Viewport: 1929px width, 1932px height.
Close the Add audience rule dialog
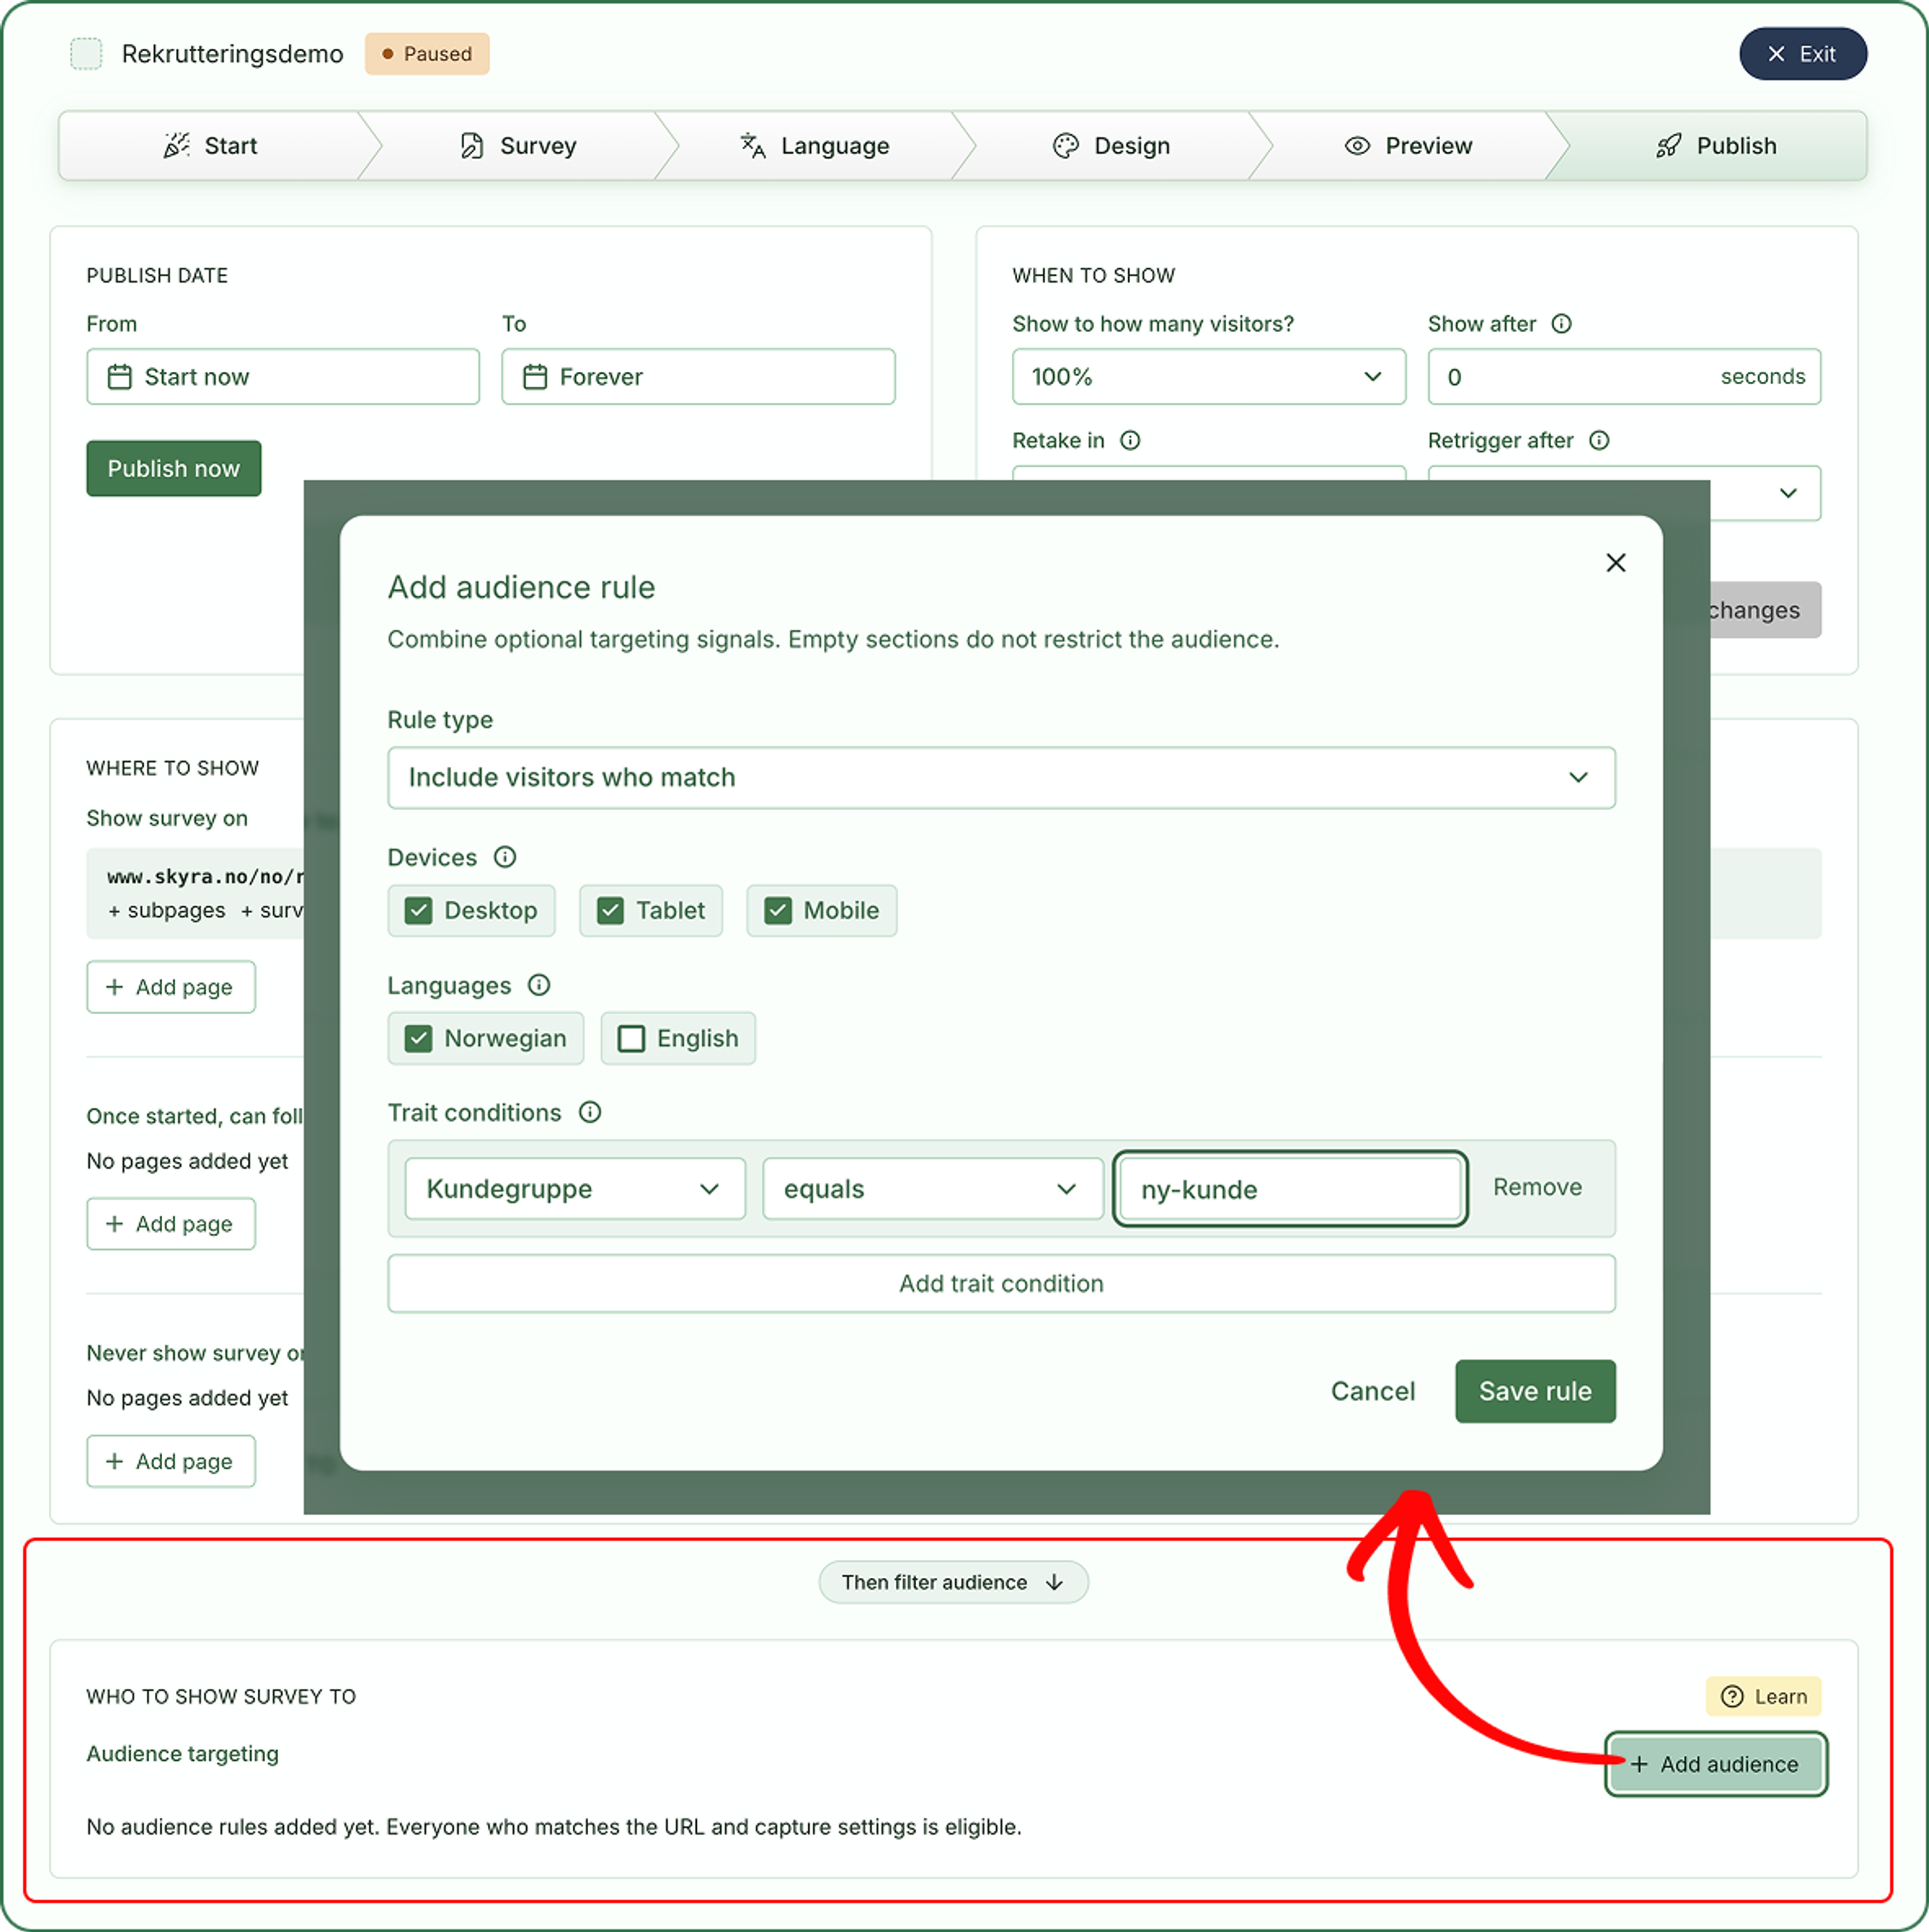[1615, 563]
